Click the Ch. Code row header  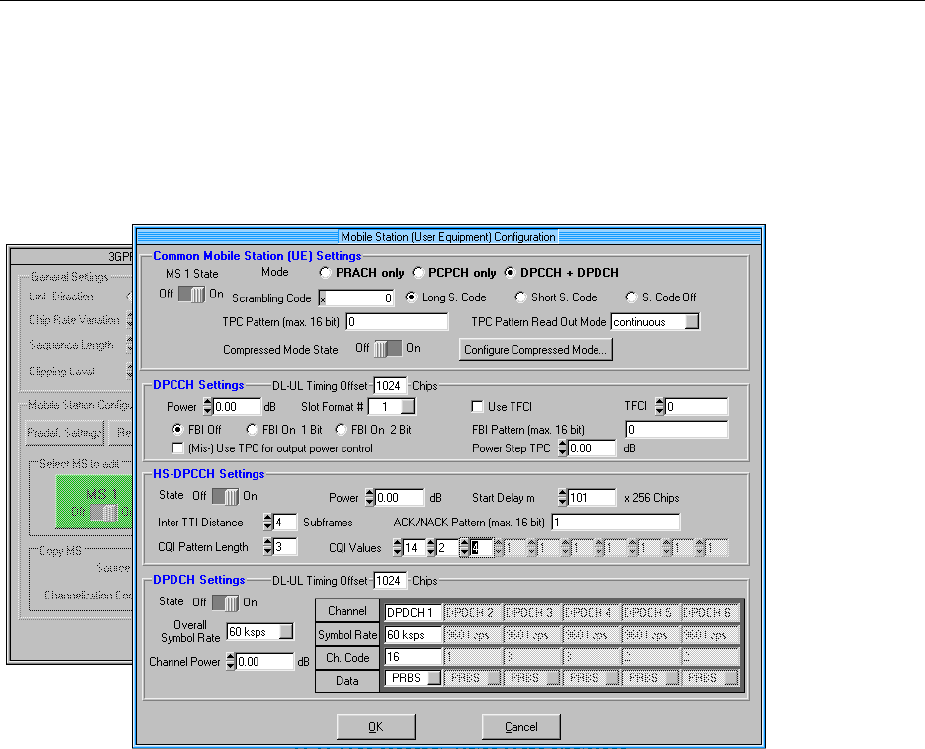coord(347,658)
